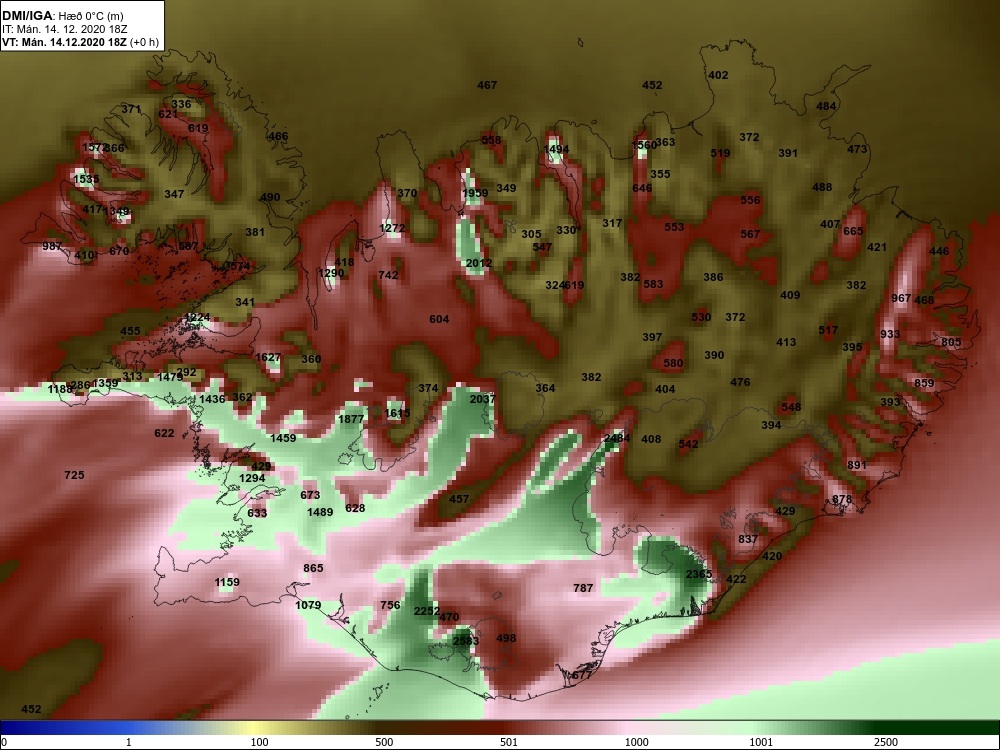
Task: Select map value 1615
Action: pos(397,413)
